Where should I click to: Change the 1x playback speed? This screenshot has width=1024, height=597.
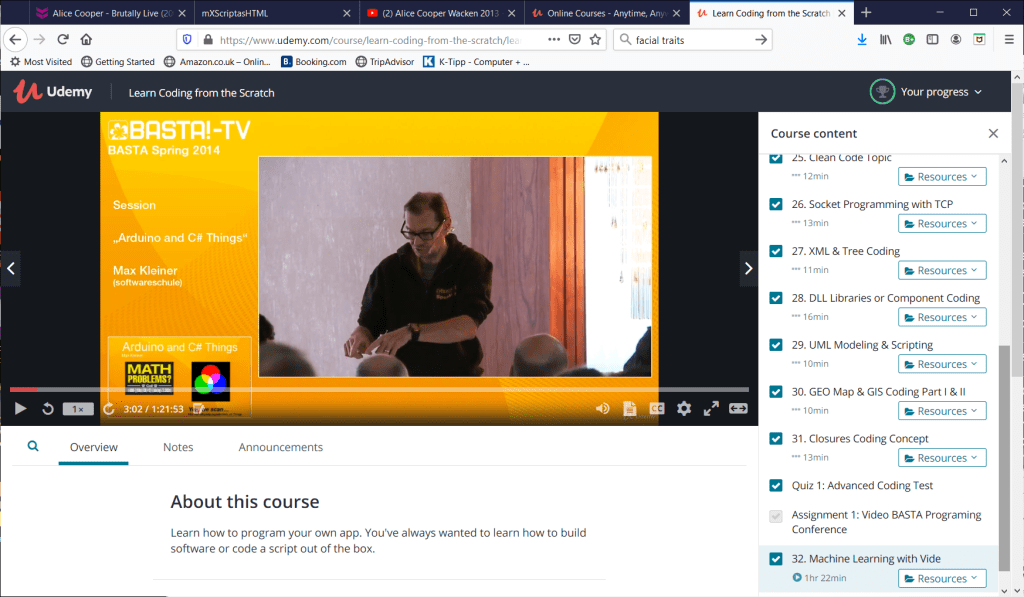click(78, 408)
